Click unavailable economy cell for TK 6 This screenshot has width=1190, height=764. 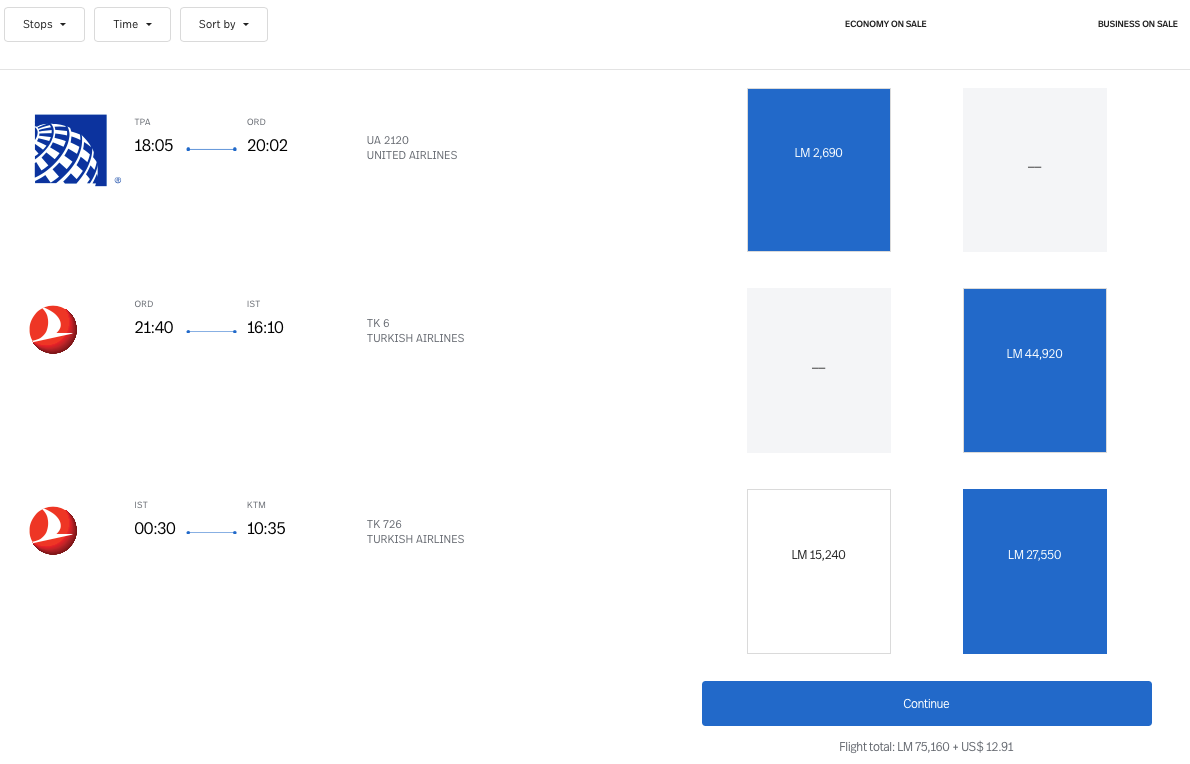(x=818, y=370)
